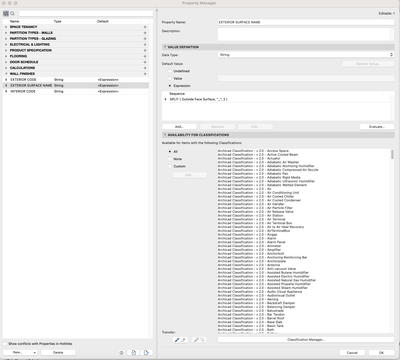Expand the PRODUCT SPECIFICATION group

(x=6, y=50)
